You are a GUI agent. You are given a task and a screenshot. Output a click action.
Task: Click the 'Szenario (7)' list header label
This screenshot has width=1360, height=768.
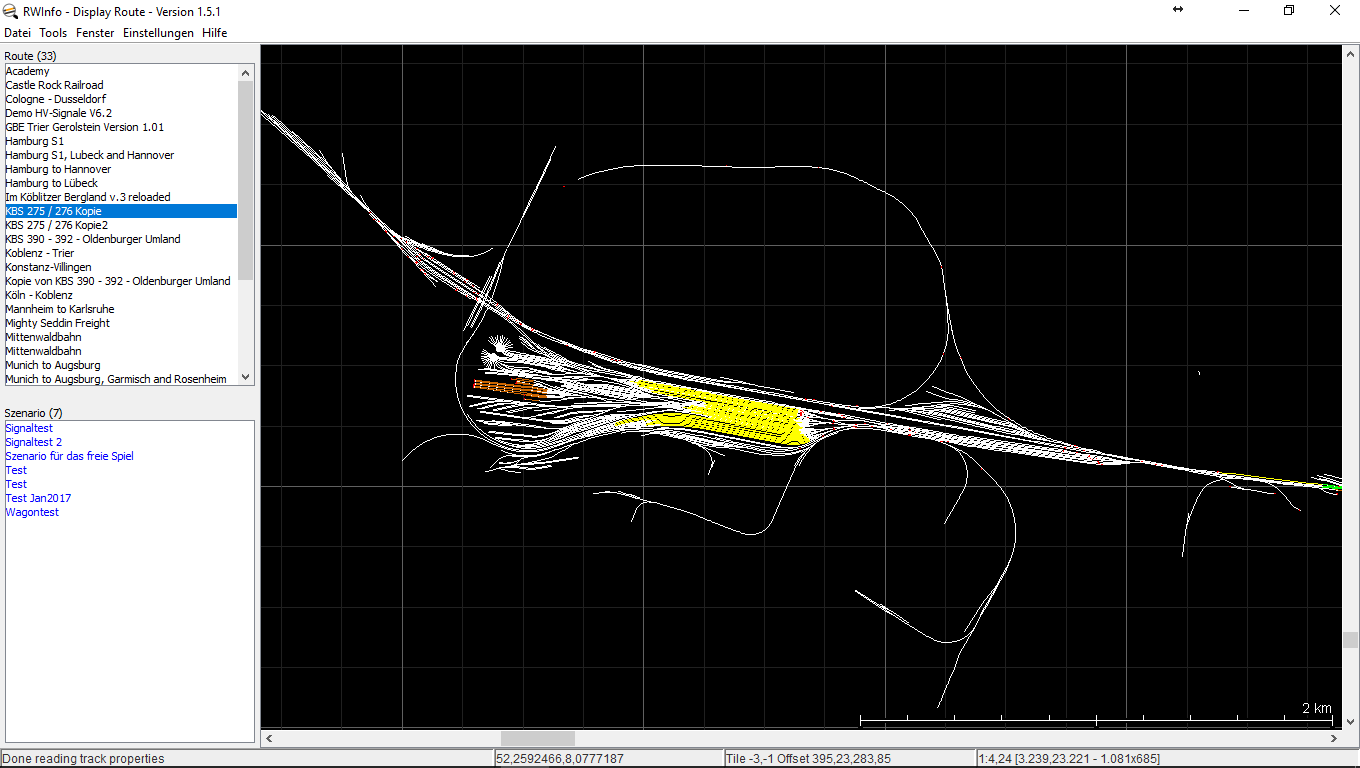click(34, 413)
